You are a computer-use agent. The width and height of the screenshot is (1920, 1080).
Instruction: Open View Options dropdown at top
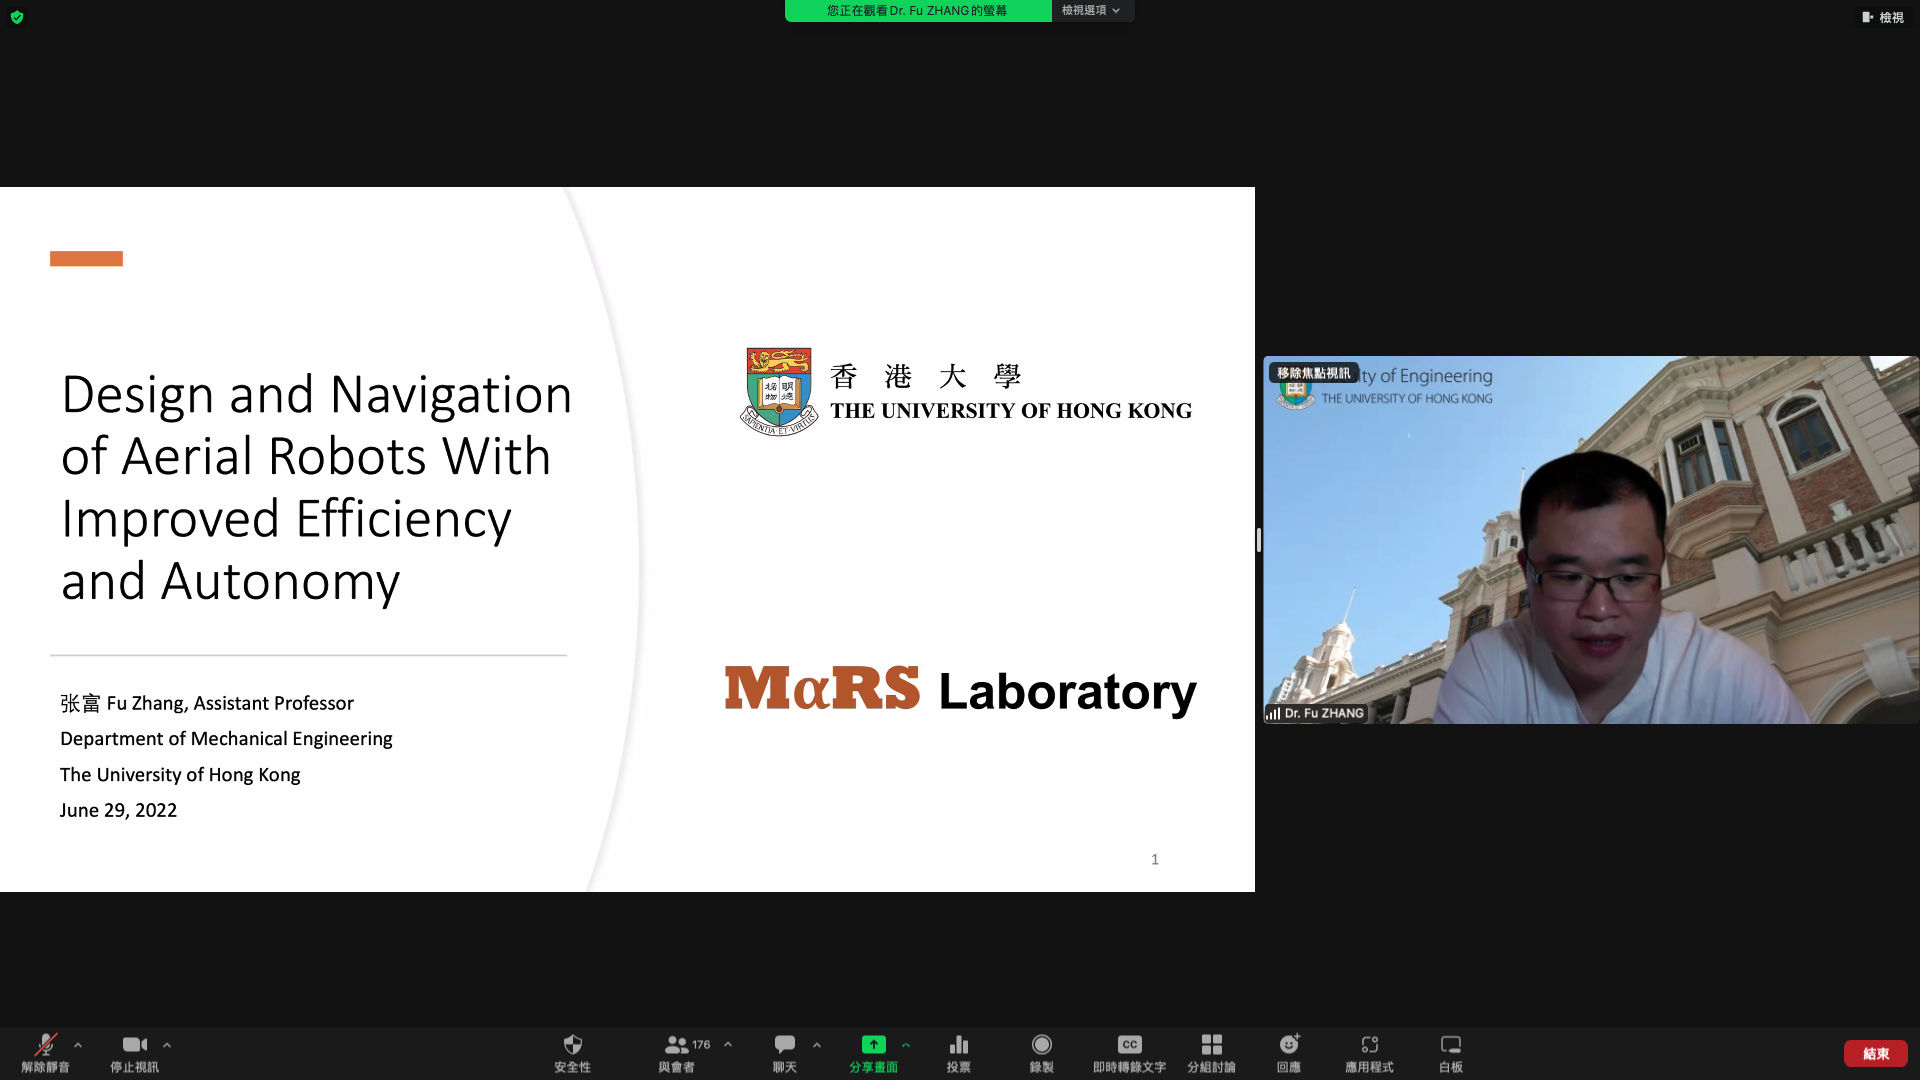pyautogui.click(x=1091, y=10)
